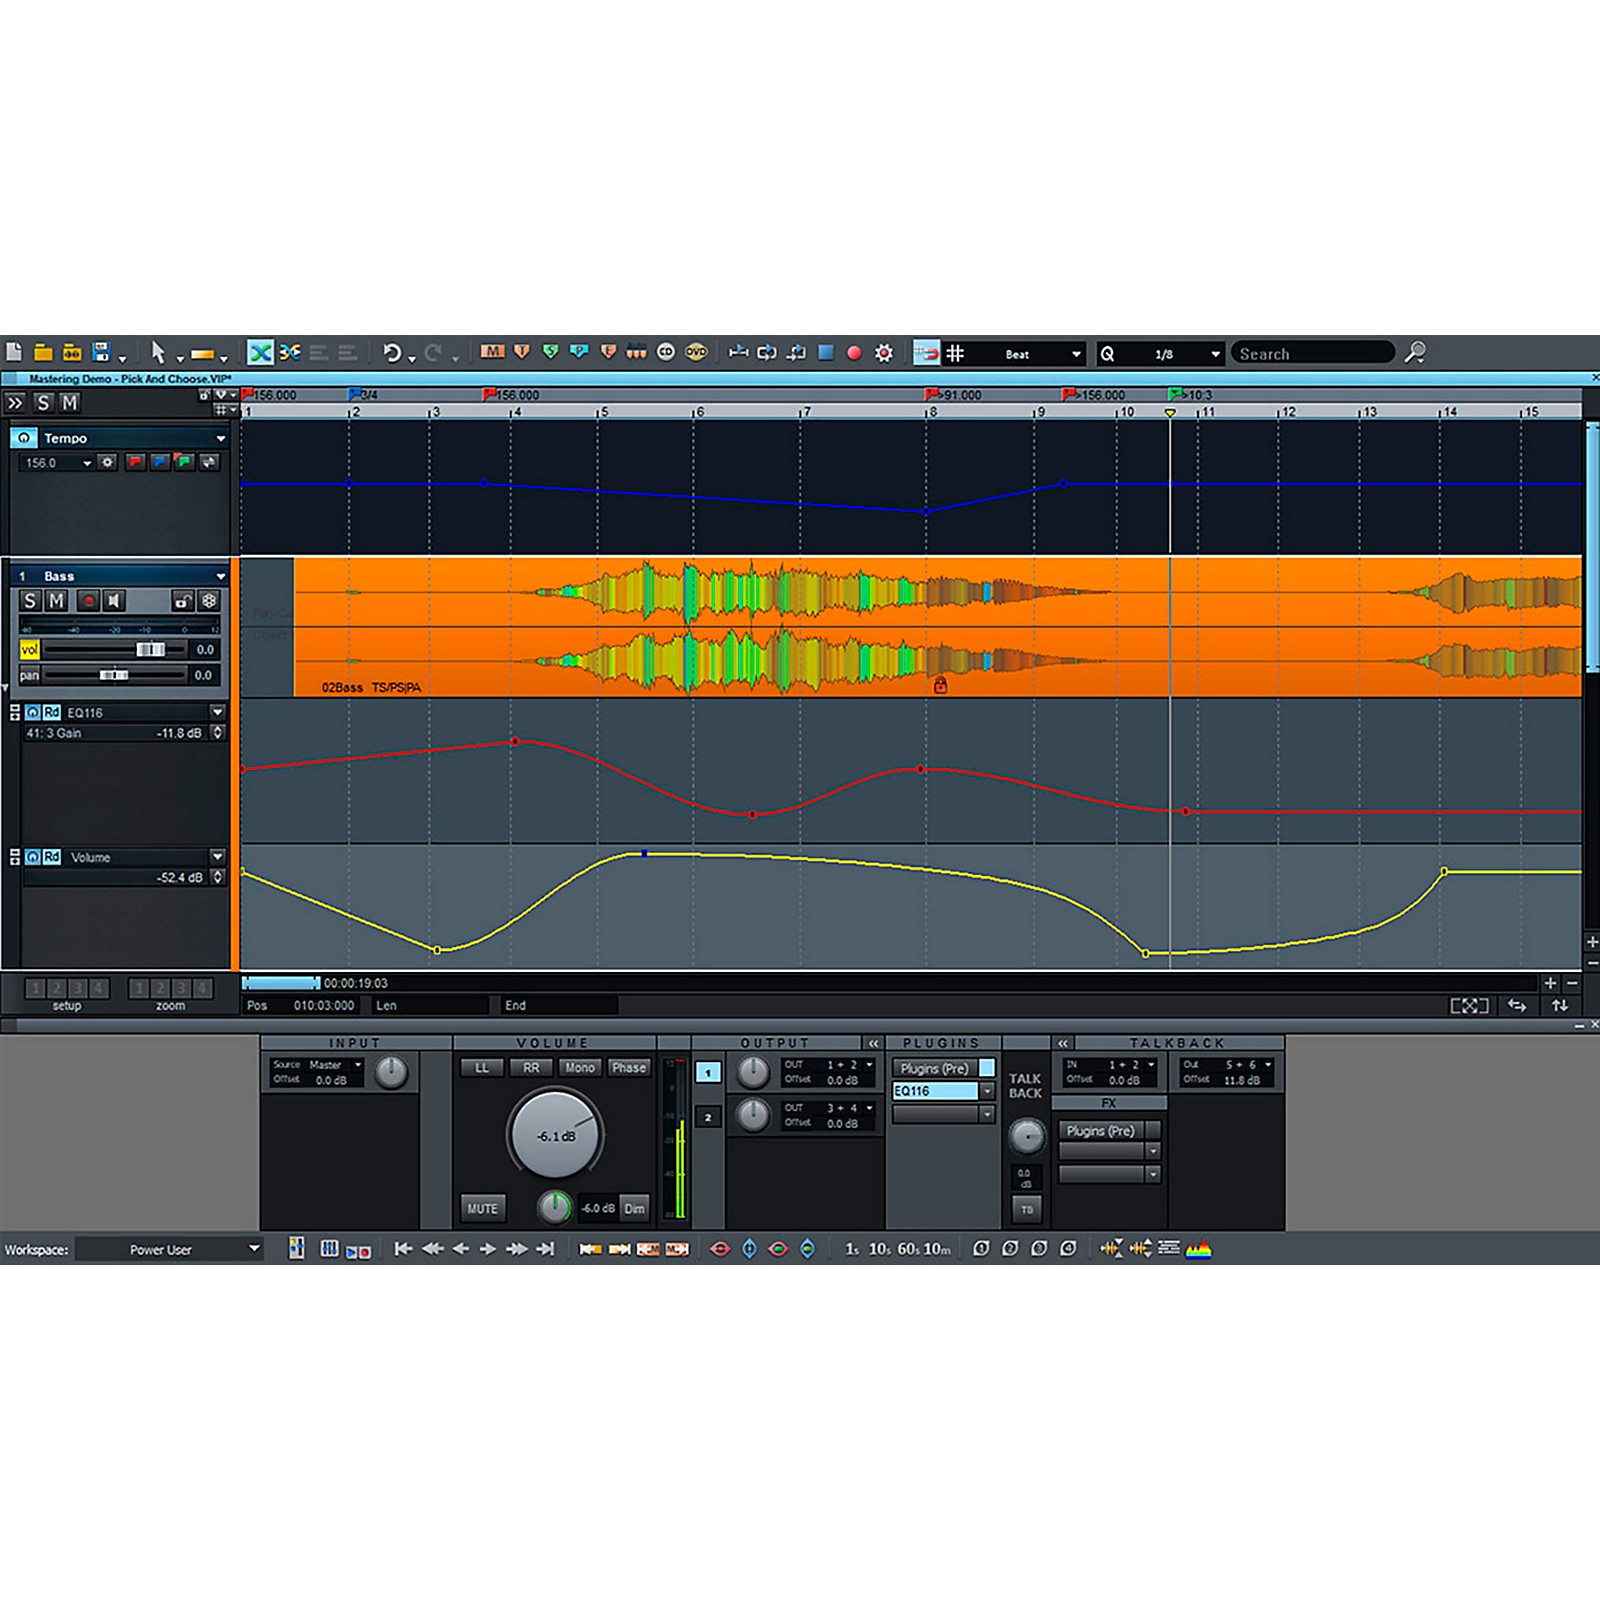Expand the Tempo track dropdown arrow
The height and width of the screenshot is (1600, 1600).
221,438
